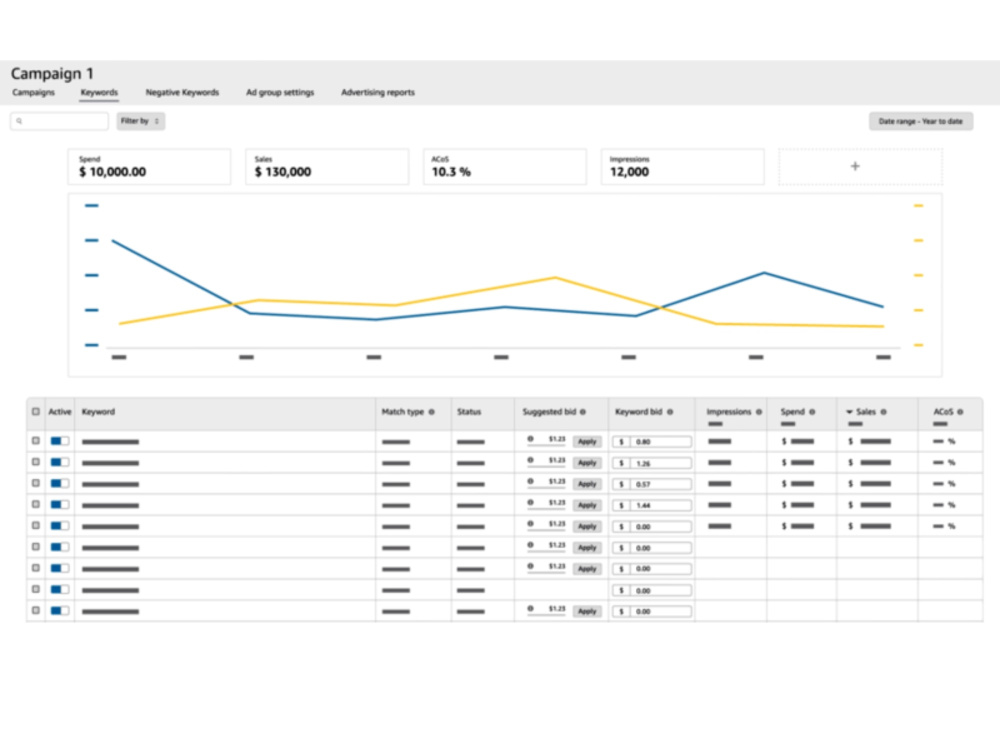Viewport: 1000px width, 750px height.
Task: Click the keyword bid field showing 1.44
Action: (x=652, y=505)
